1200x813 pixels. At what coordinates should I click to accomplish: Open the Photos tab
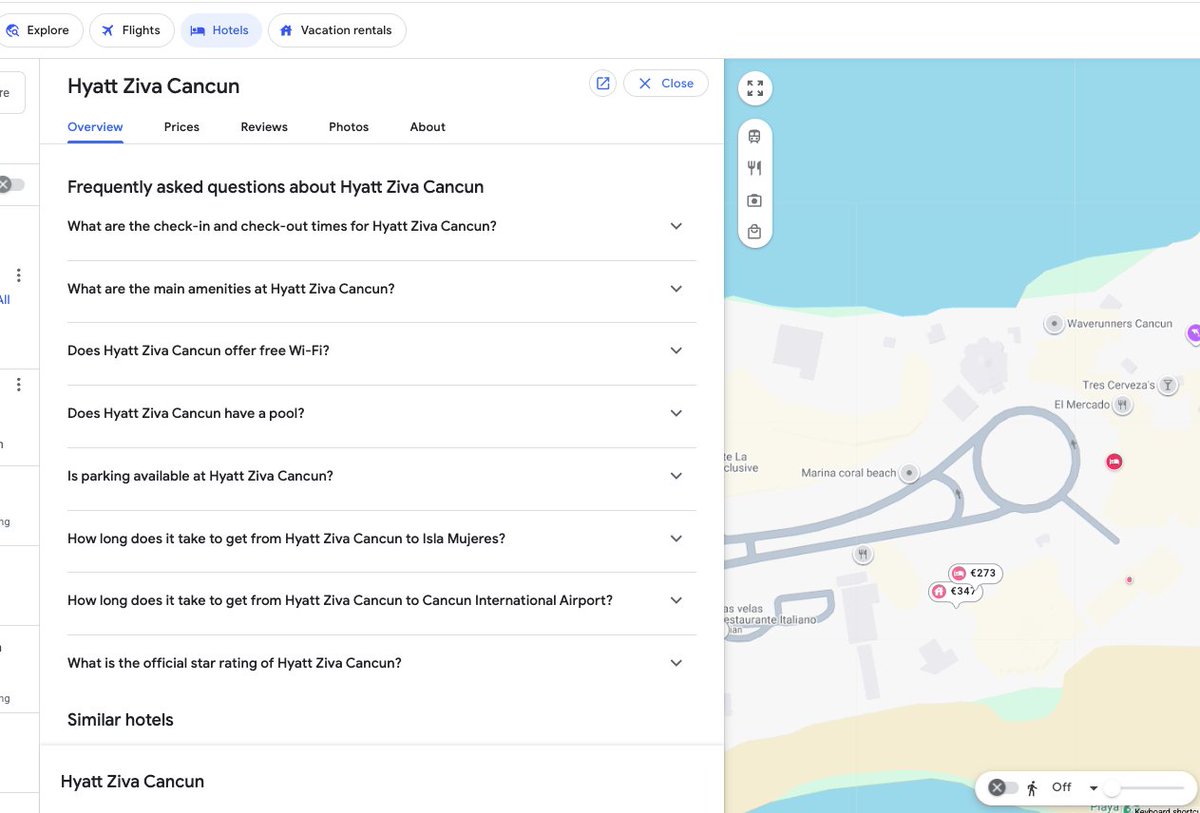(349, 127)
